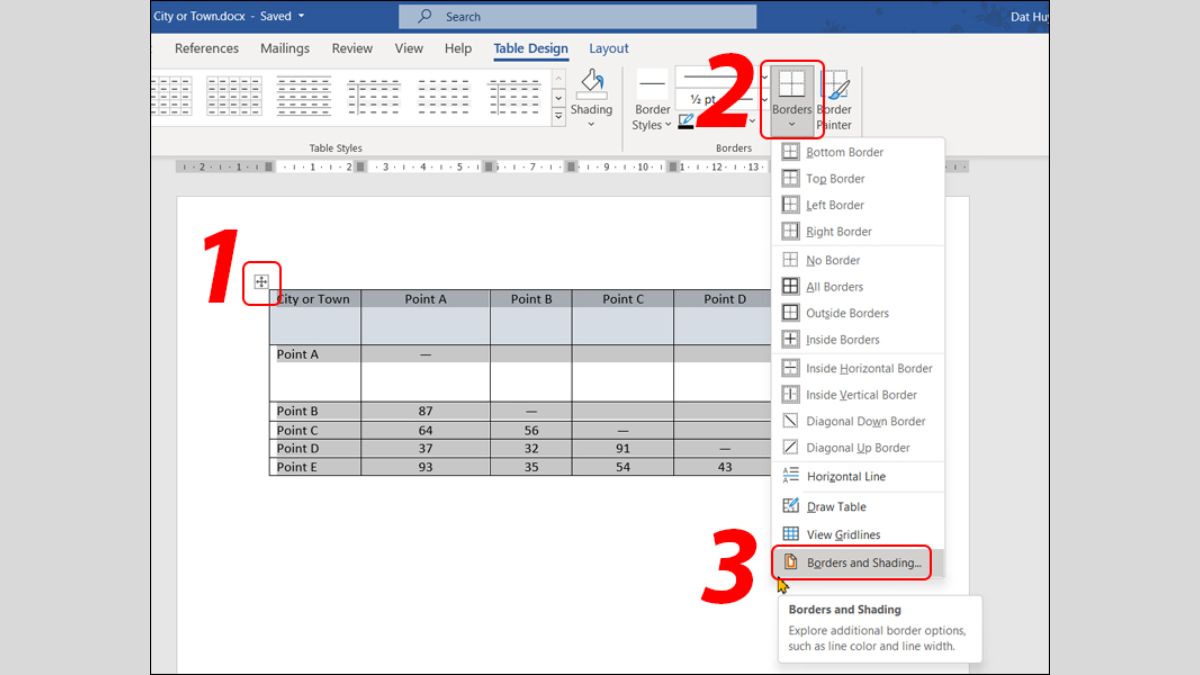Expand the Table Styles gallery
Viewport: 1200px width, 675px height.
click(558, 117)
